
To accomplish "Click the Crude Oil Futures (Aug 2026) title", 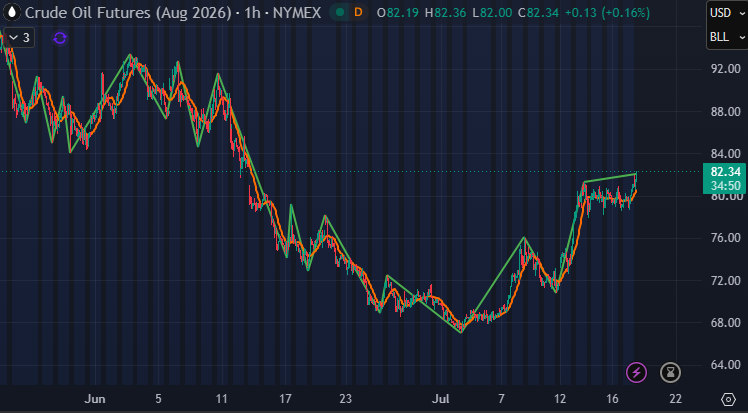I will 128,12.
